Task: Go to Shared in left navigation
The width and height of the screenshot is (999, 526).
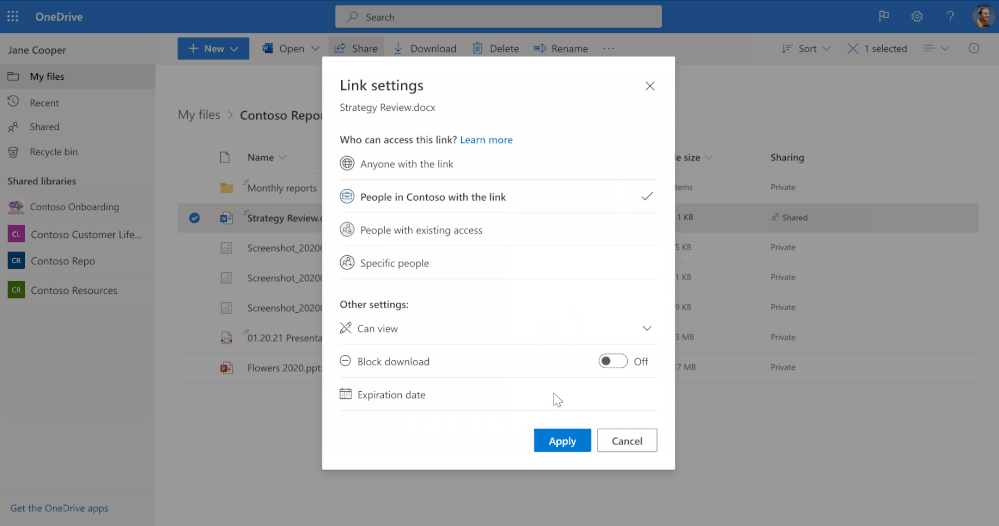Action: 44,127
